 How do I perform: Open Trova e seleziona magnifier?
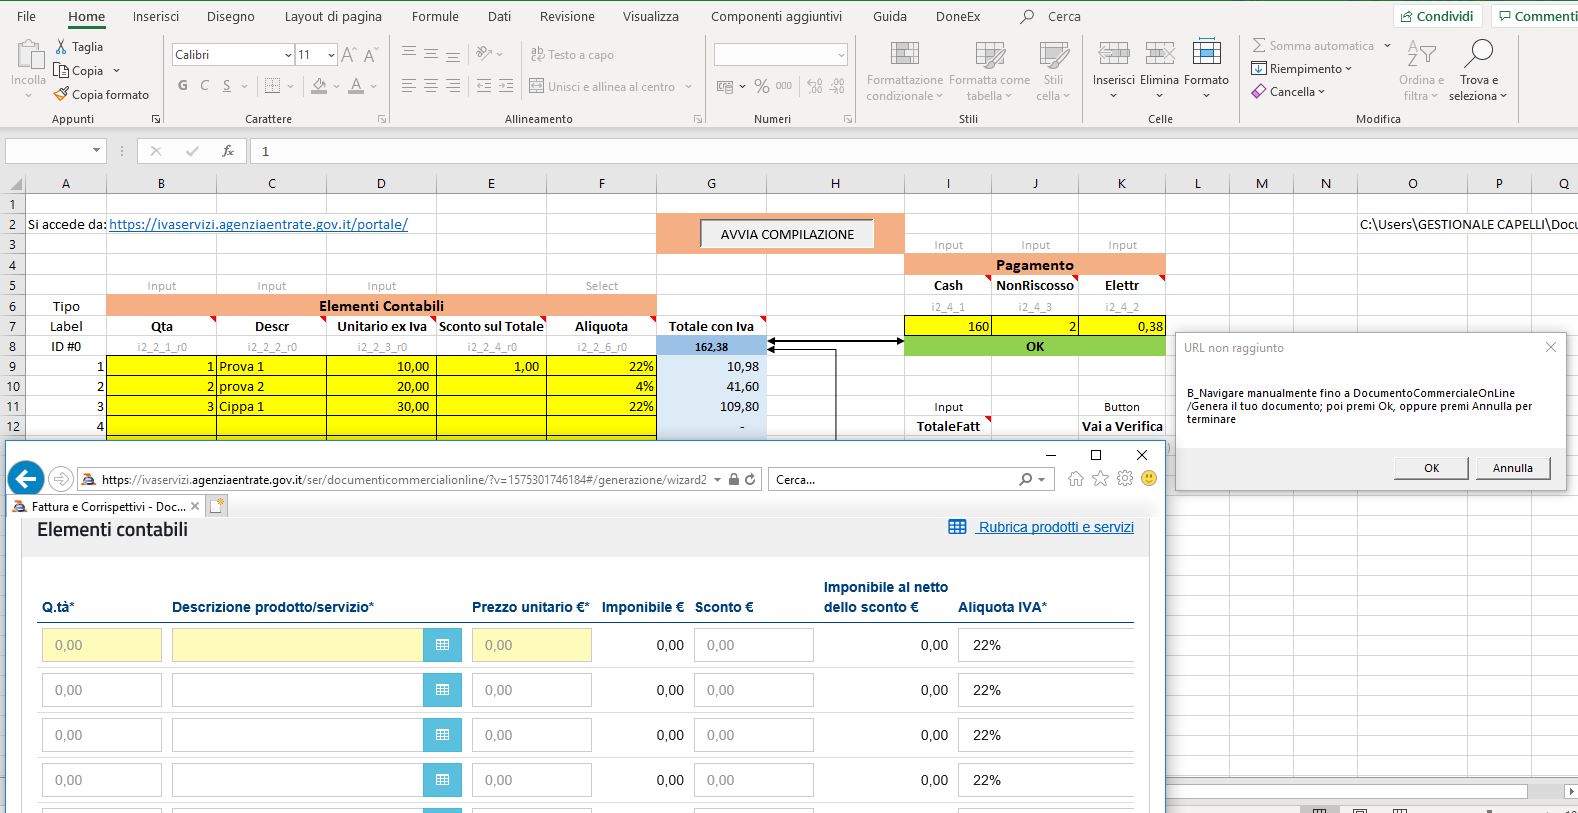(1478, 72)
